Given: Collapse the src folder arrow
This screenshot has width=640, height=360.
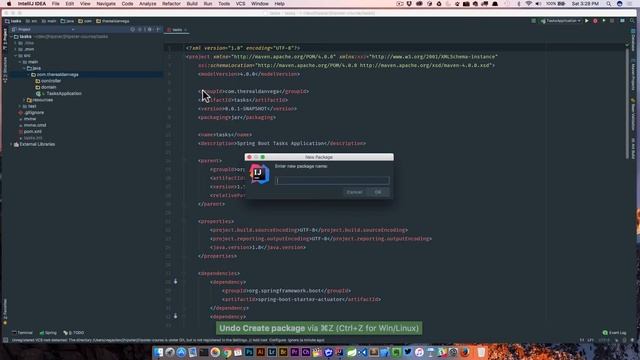Looking at the screenshot, I should pyautogui.click(x=16, y=56).
